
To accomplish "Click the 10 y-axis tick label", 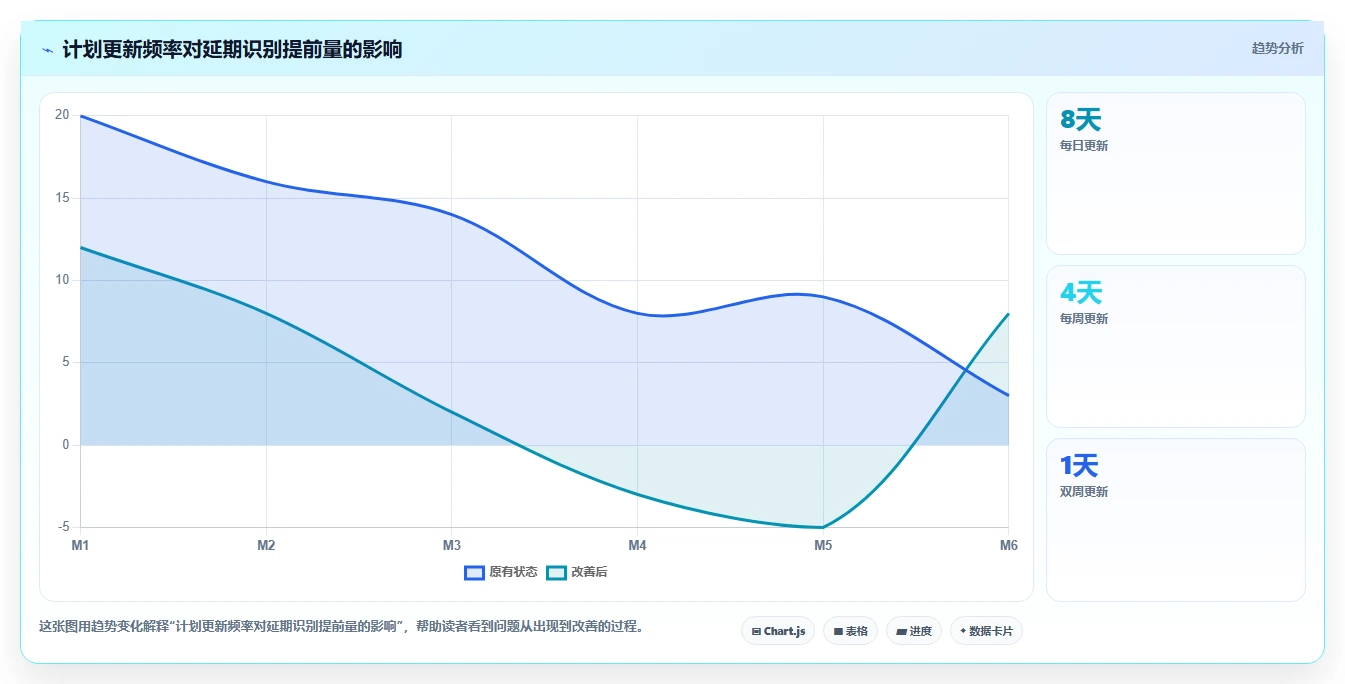I will pyautogui.click(x=62, y=280).
